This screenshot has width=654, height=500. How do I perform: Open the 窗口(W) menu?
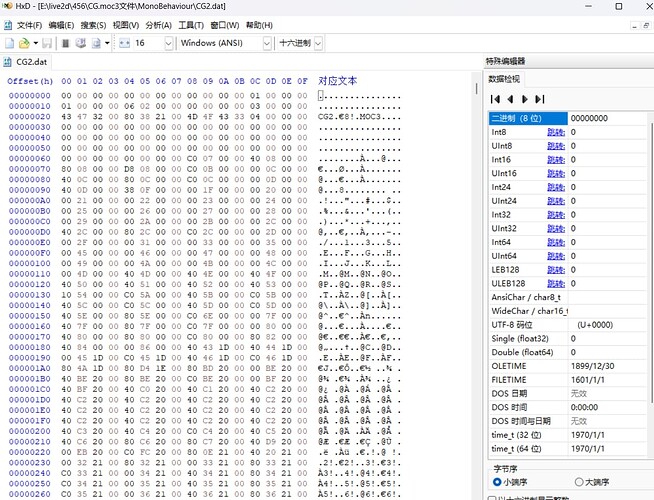tap(225, 25)
